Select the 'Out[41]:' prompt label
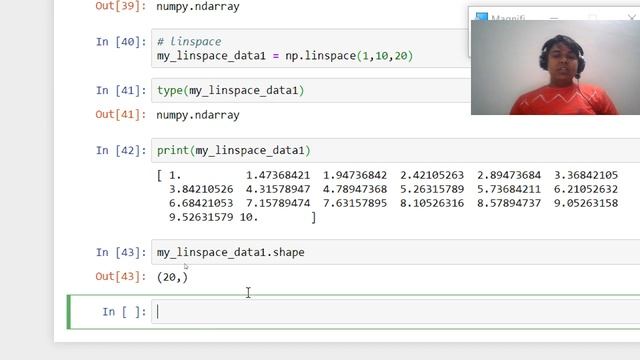Viewport: 640px width, 360px height. 121,115
